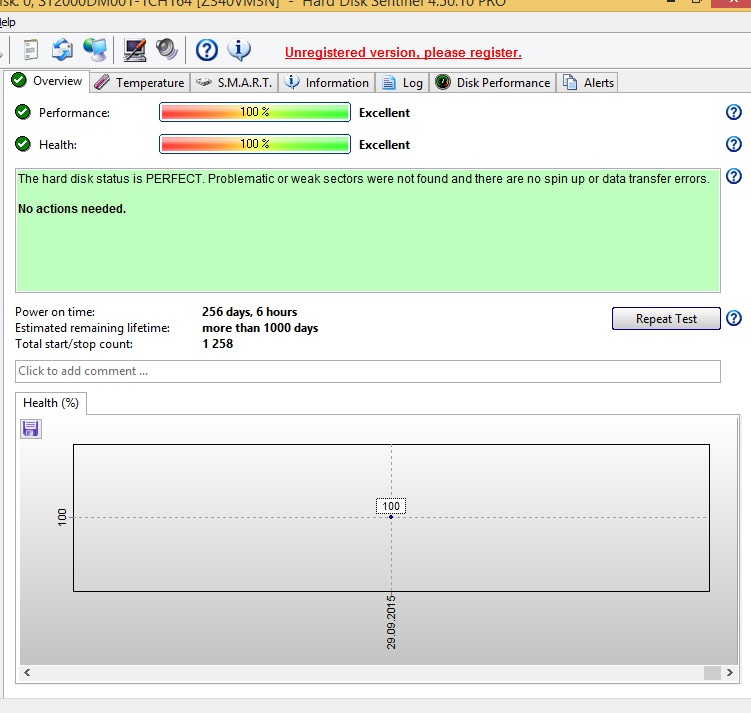
Task: Click the info bubble icon in toolbar
Action: click(x=239, y=50)
